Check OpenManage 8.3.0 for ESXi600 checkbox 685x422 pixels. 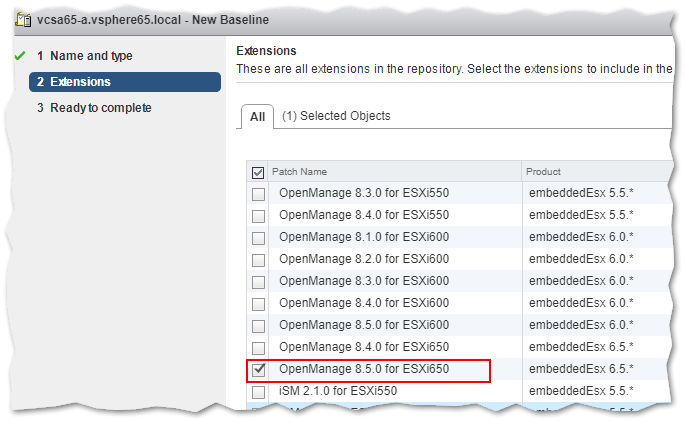tap(258, 282)
